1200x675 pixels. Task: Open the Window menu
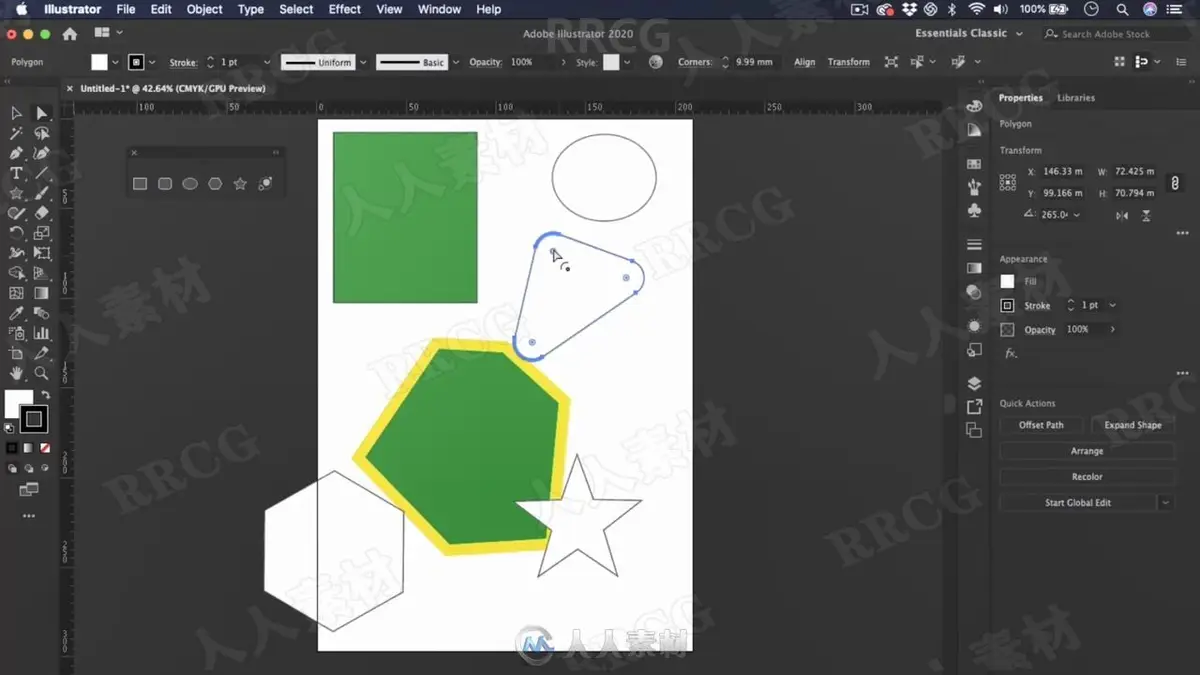coord(439,9)
